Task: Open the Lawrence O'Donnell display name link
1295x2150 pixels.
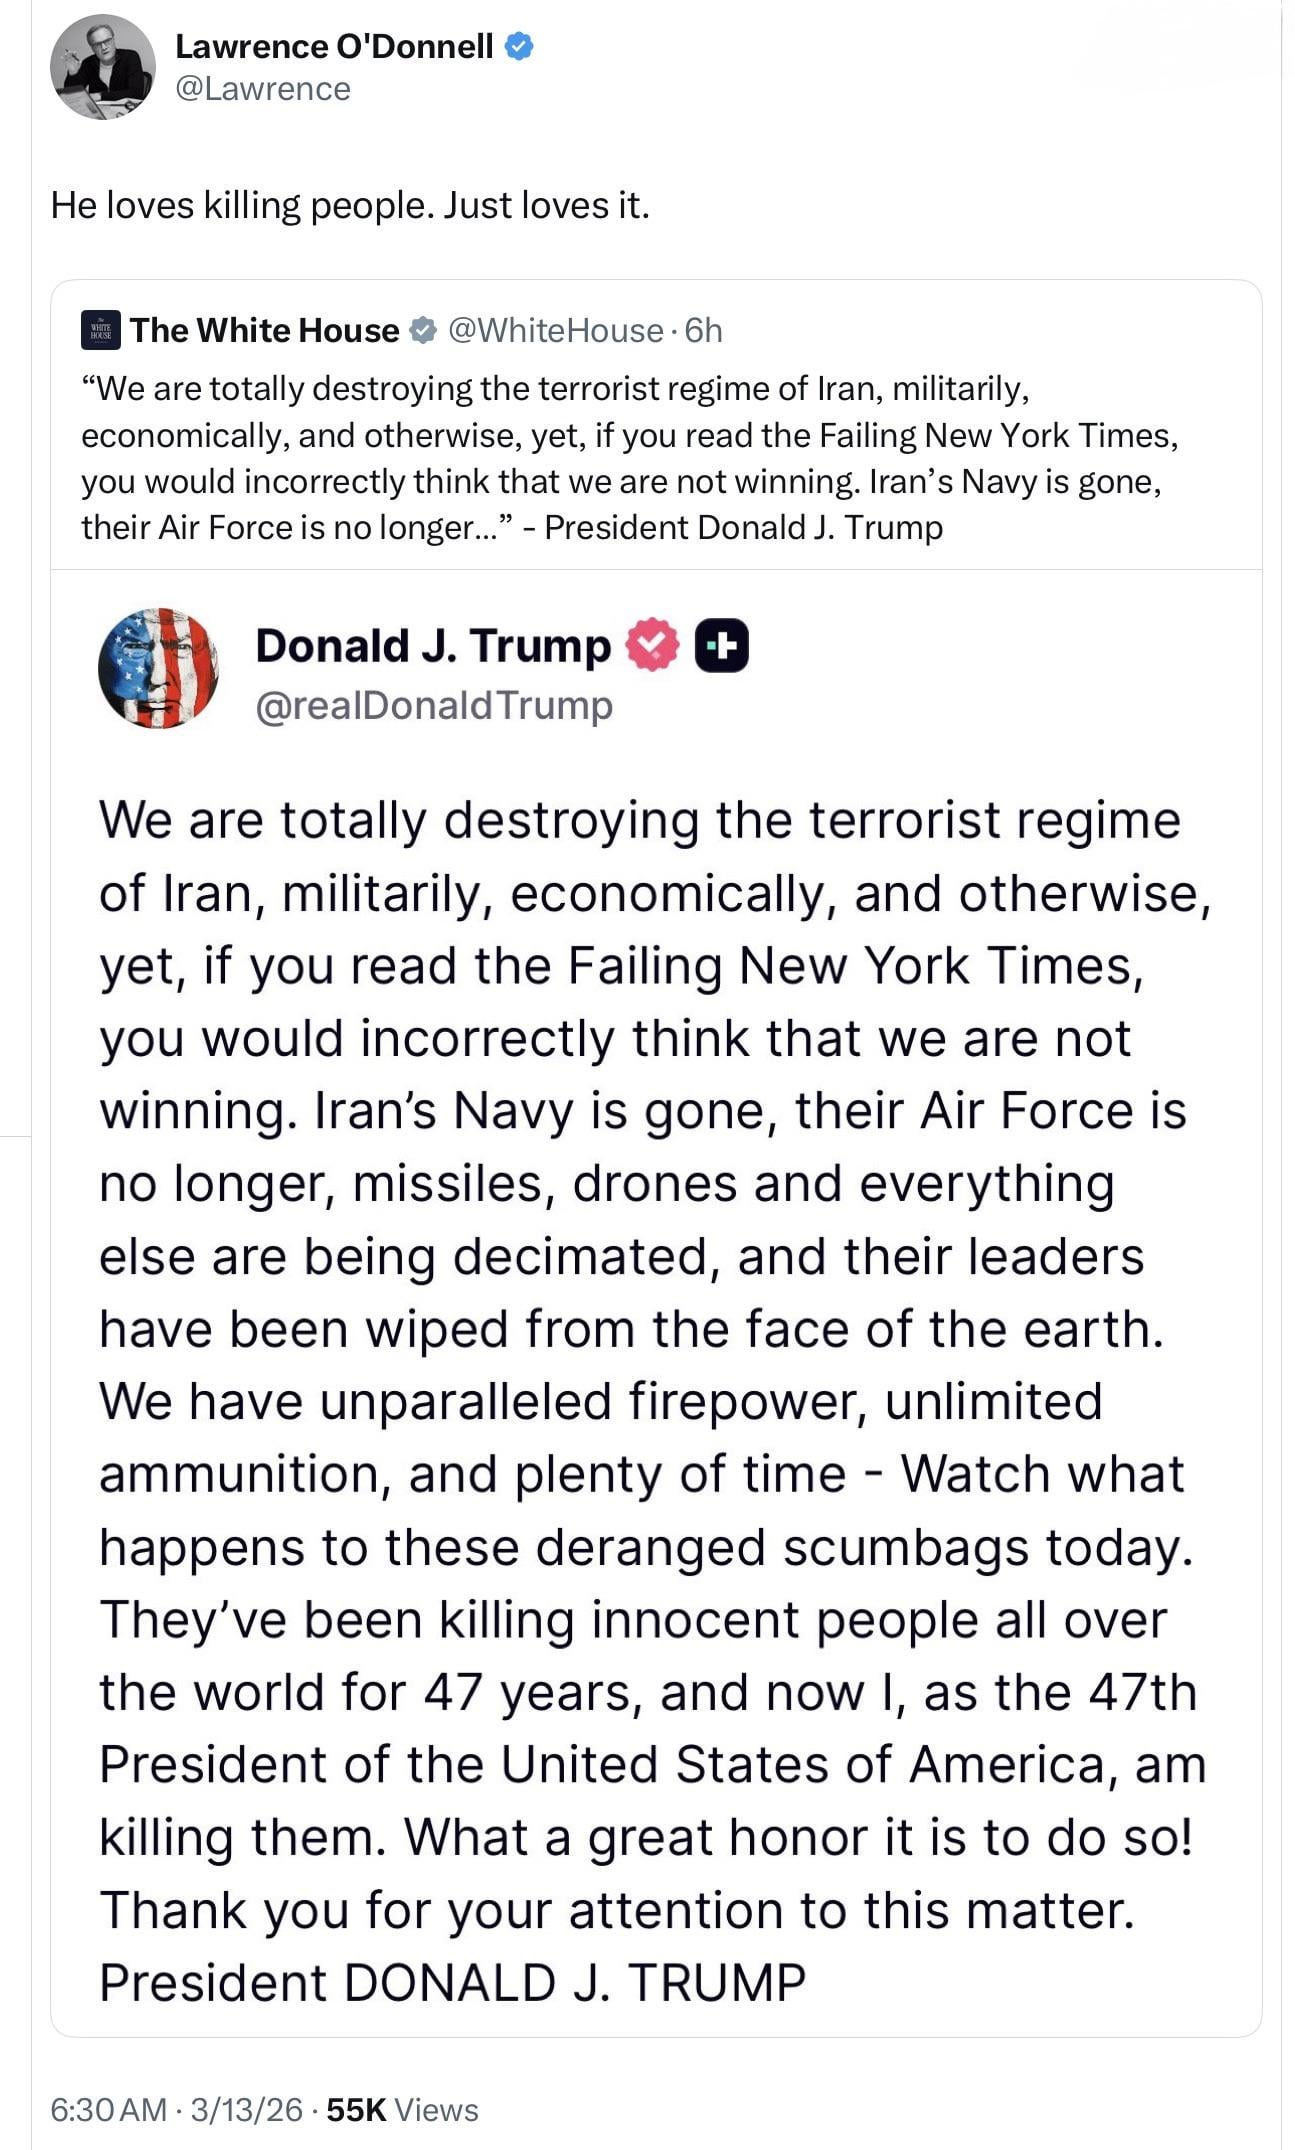Action: coord(334,46)
